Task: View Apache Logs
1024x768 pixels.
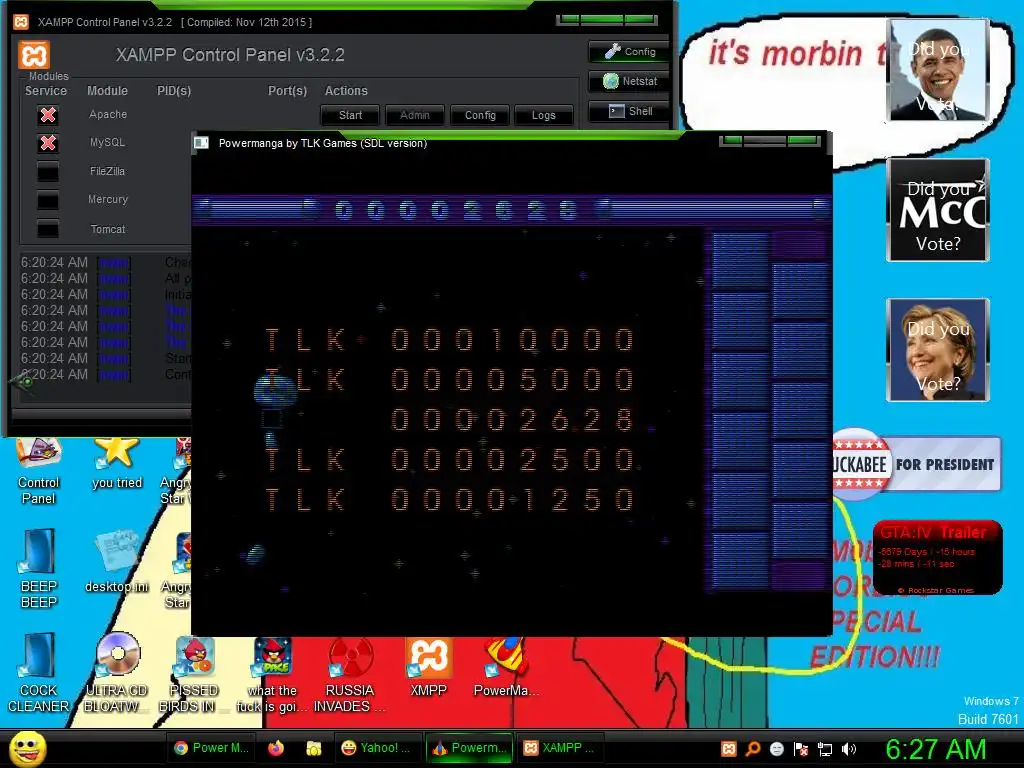Action: 543,115
